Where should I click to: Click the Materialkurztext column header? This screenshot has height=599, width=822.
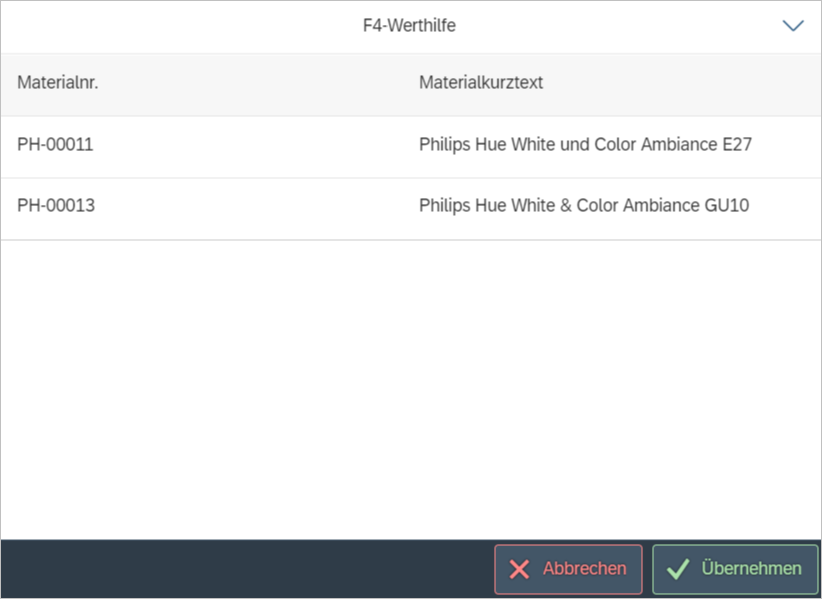click(x=481, y=83)
